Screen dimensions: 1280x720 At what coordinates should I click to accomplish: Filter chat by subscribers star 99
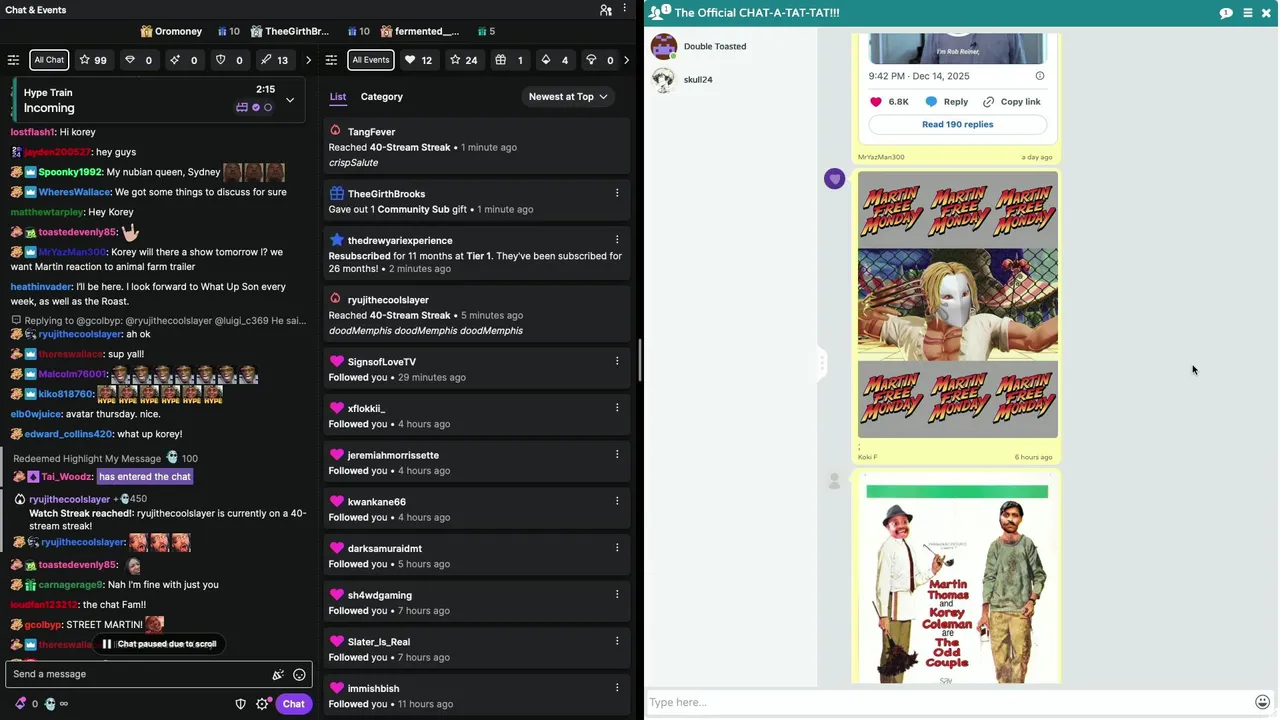pos(93,60)
